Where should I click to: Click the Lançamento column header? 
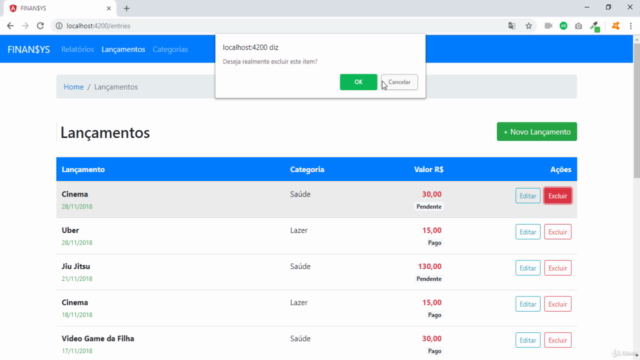click(83, 169)
